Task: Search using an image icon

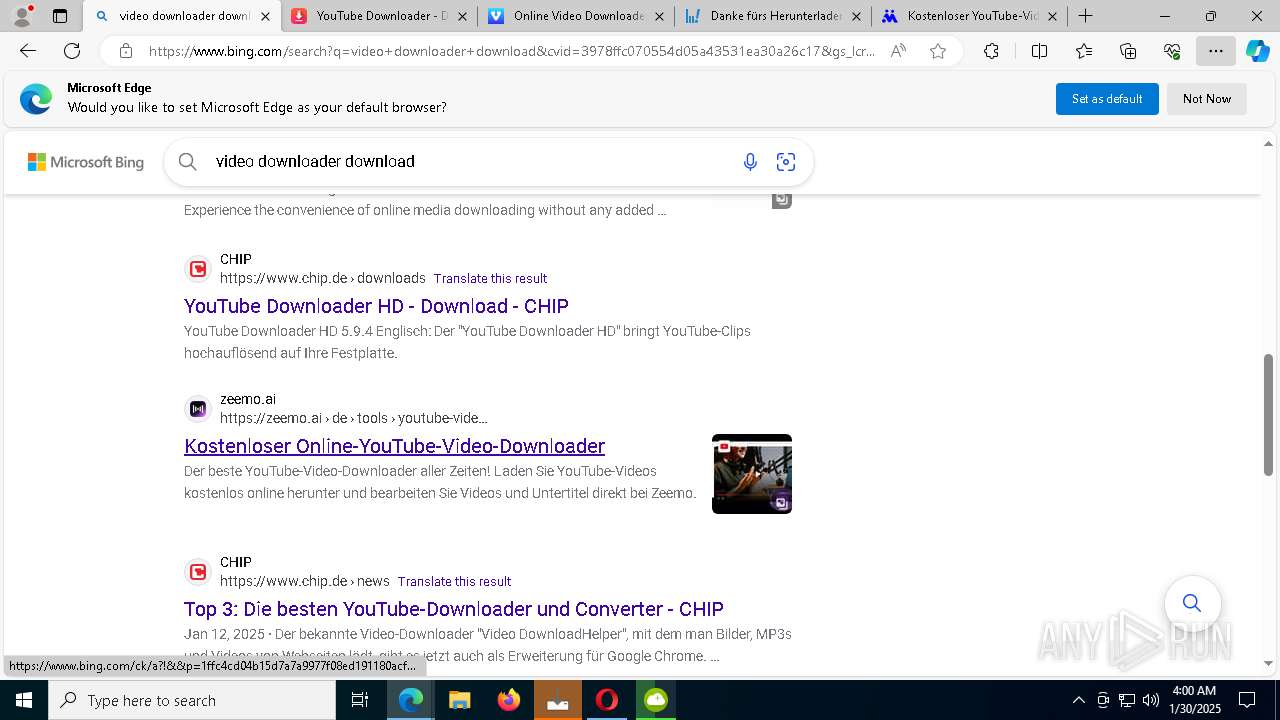Action: tap(786, 162)
